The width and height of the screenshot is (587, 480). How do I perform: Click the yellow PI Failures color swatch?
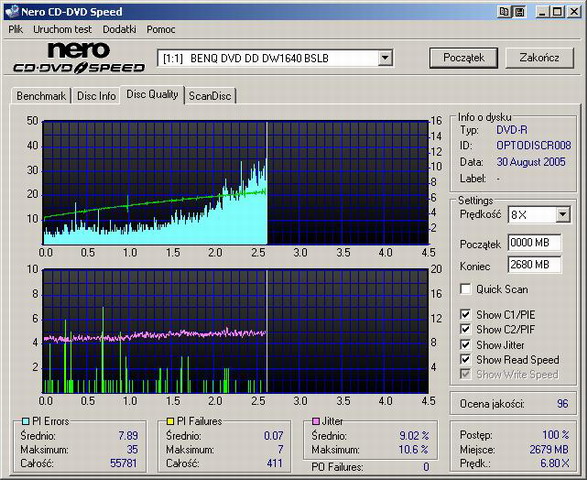click(x=170, y=421)
